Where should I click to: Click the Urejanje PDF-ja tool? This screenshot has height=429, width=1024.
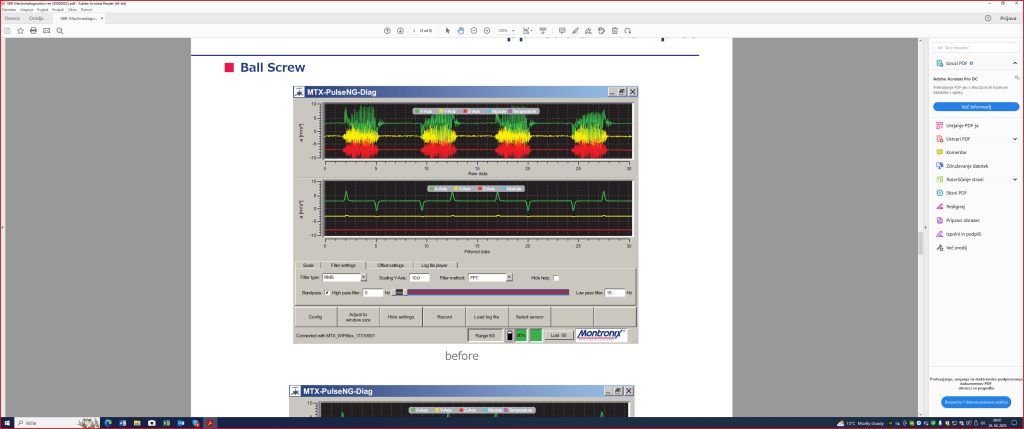pyautogui.click(x=961, y=125)
